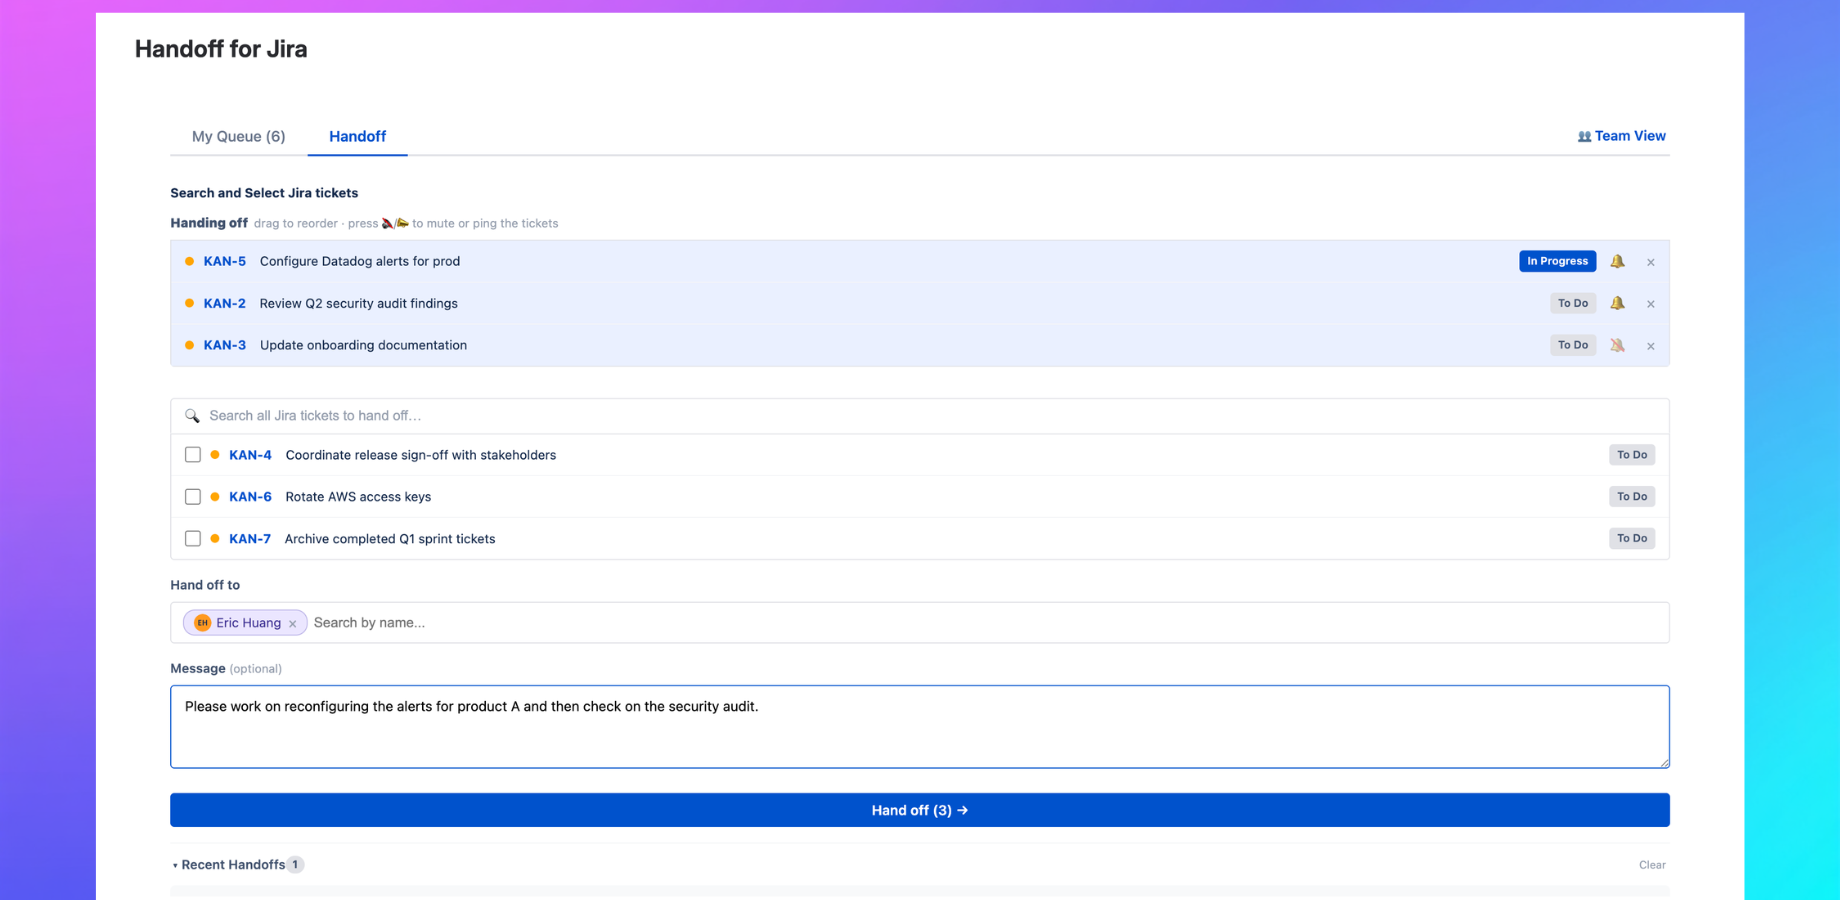Click the Hand off (3) button
The height and width of the screenshot is (900, 1840).
920,810
